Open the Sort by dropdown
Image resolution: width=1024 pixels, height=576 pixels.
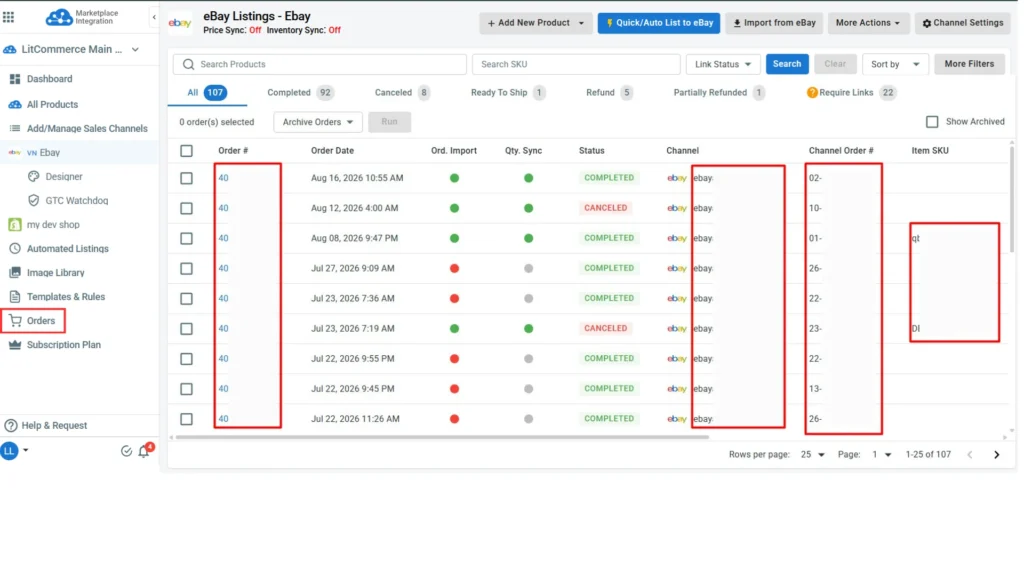coord(895,65)
